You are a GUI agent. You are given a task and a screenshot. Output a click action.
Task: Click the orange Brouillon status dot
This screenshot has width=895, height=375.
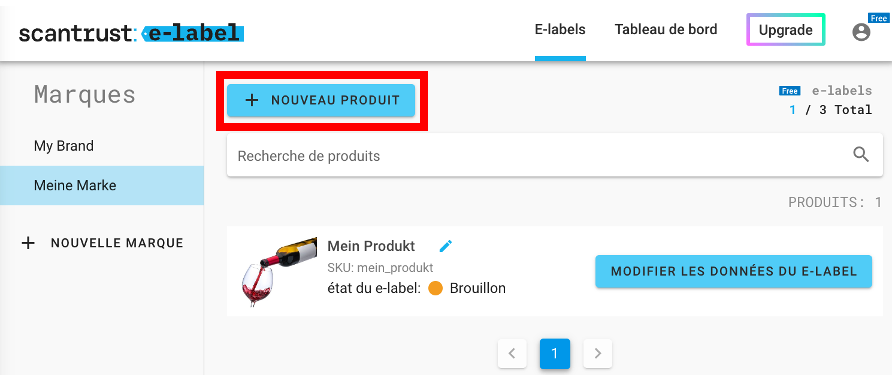[435, 288]
